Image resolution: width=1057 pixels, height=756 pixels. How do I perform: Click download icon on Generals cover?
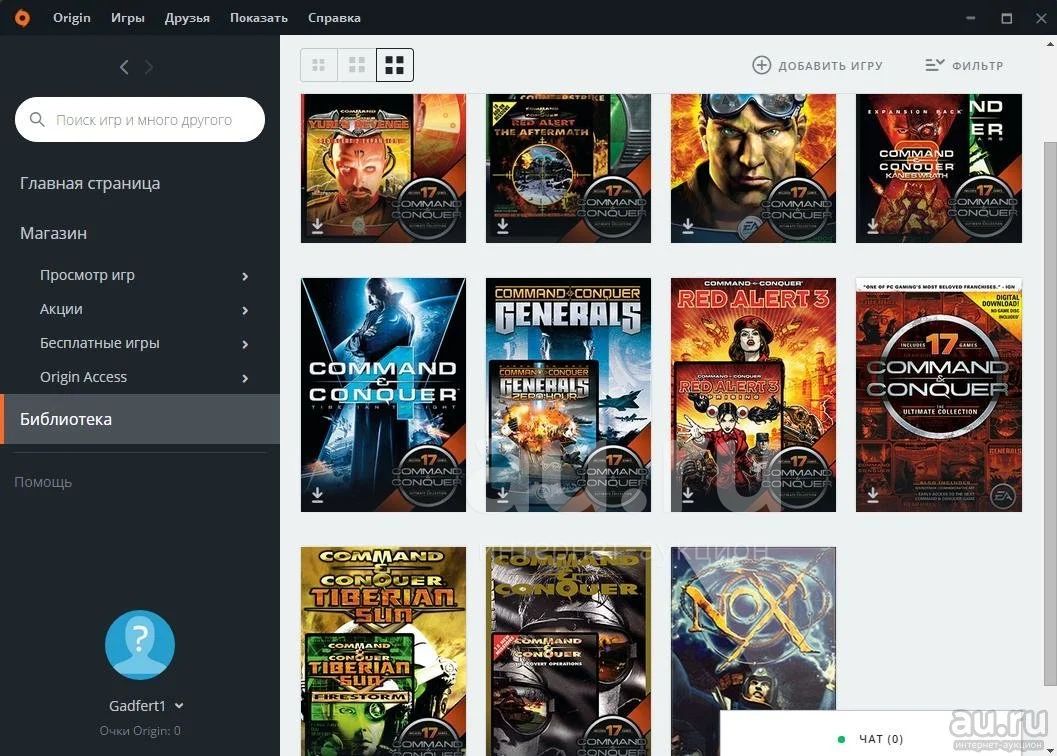(502, 495)
